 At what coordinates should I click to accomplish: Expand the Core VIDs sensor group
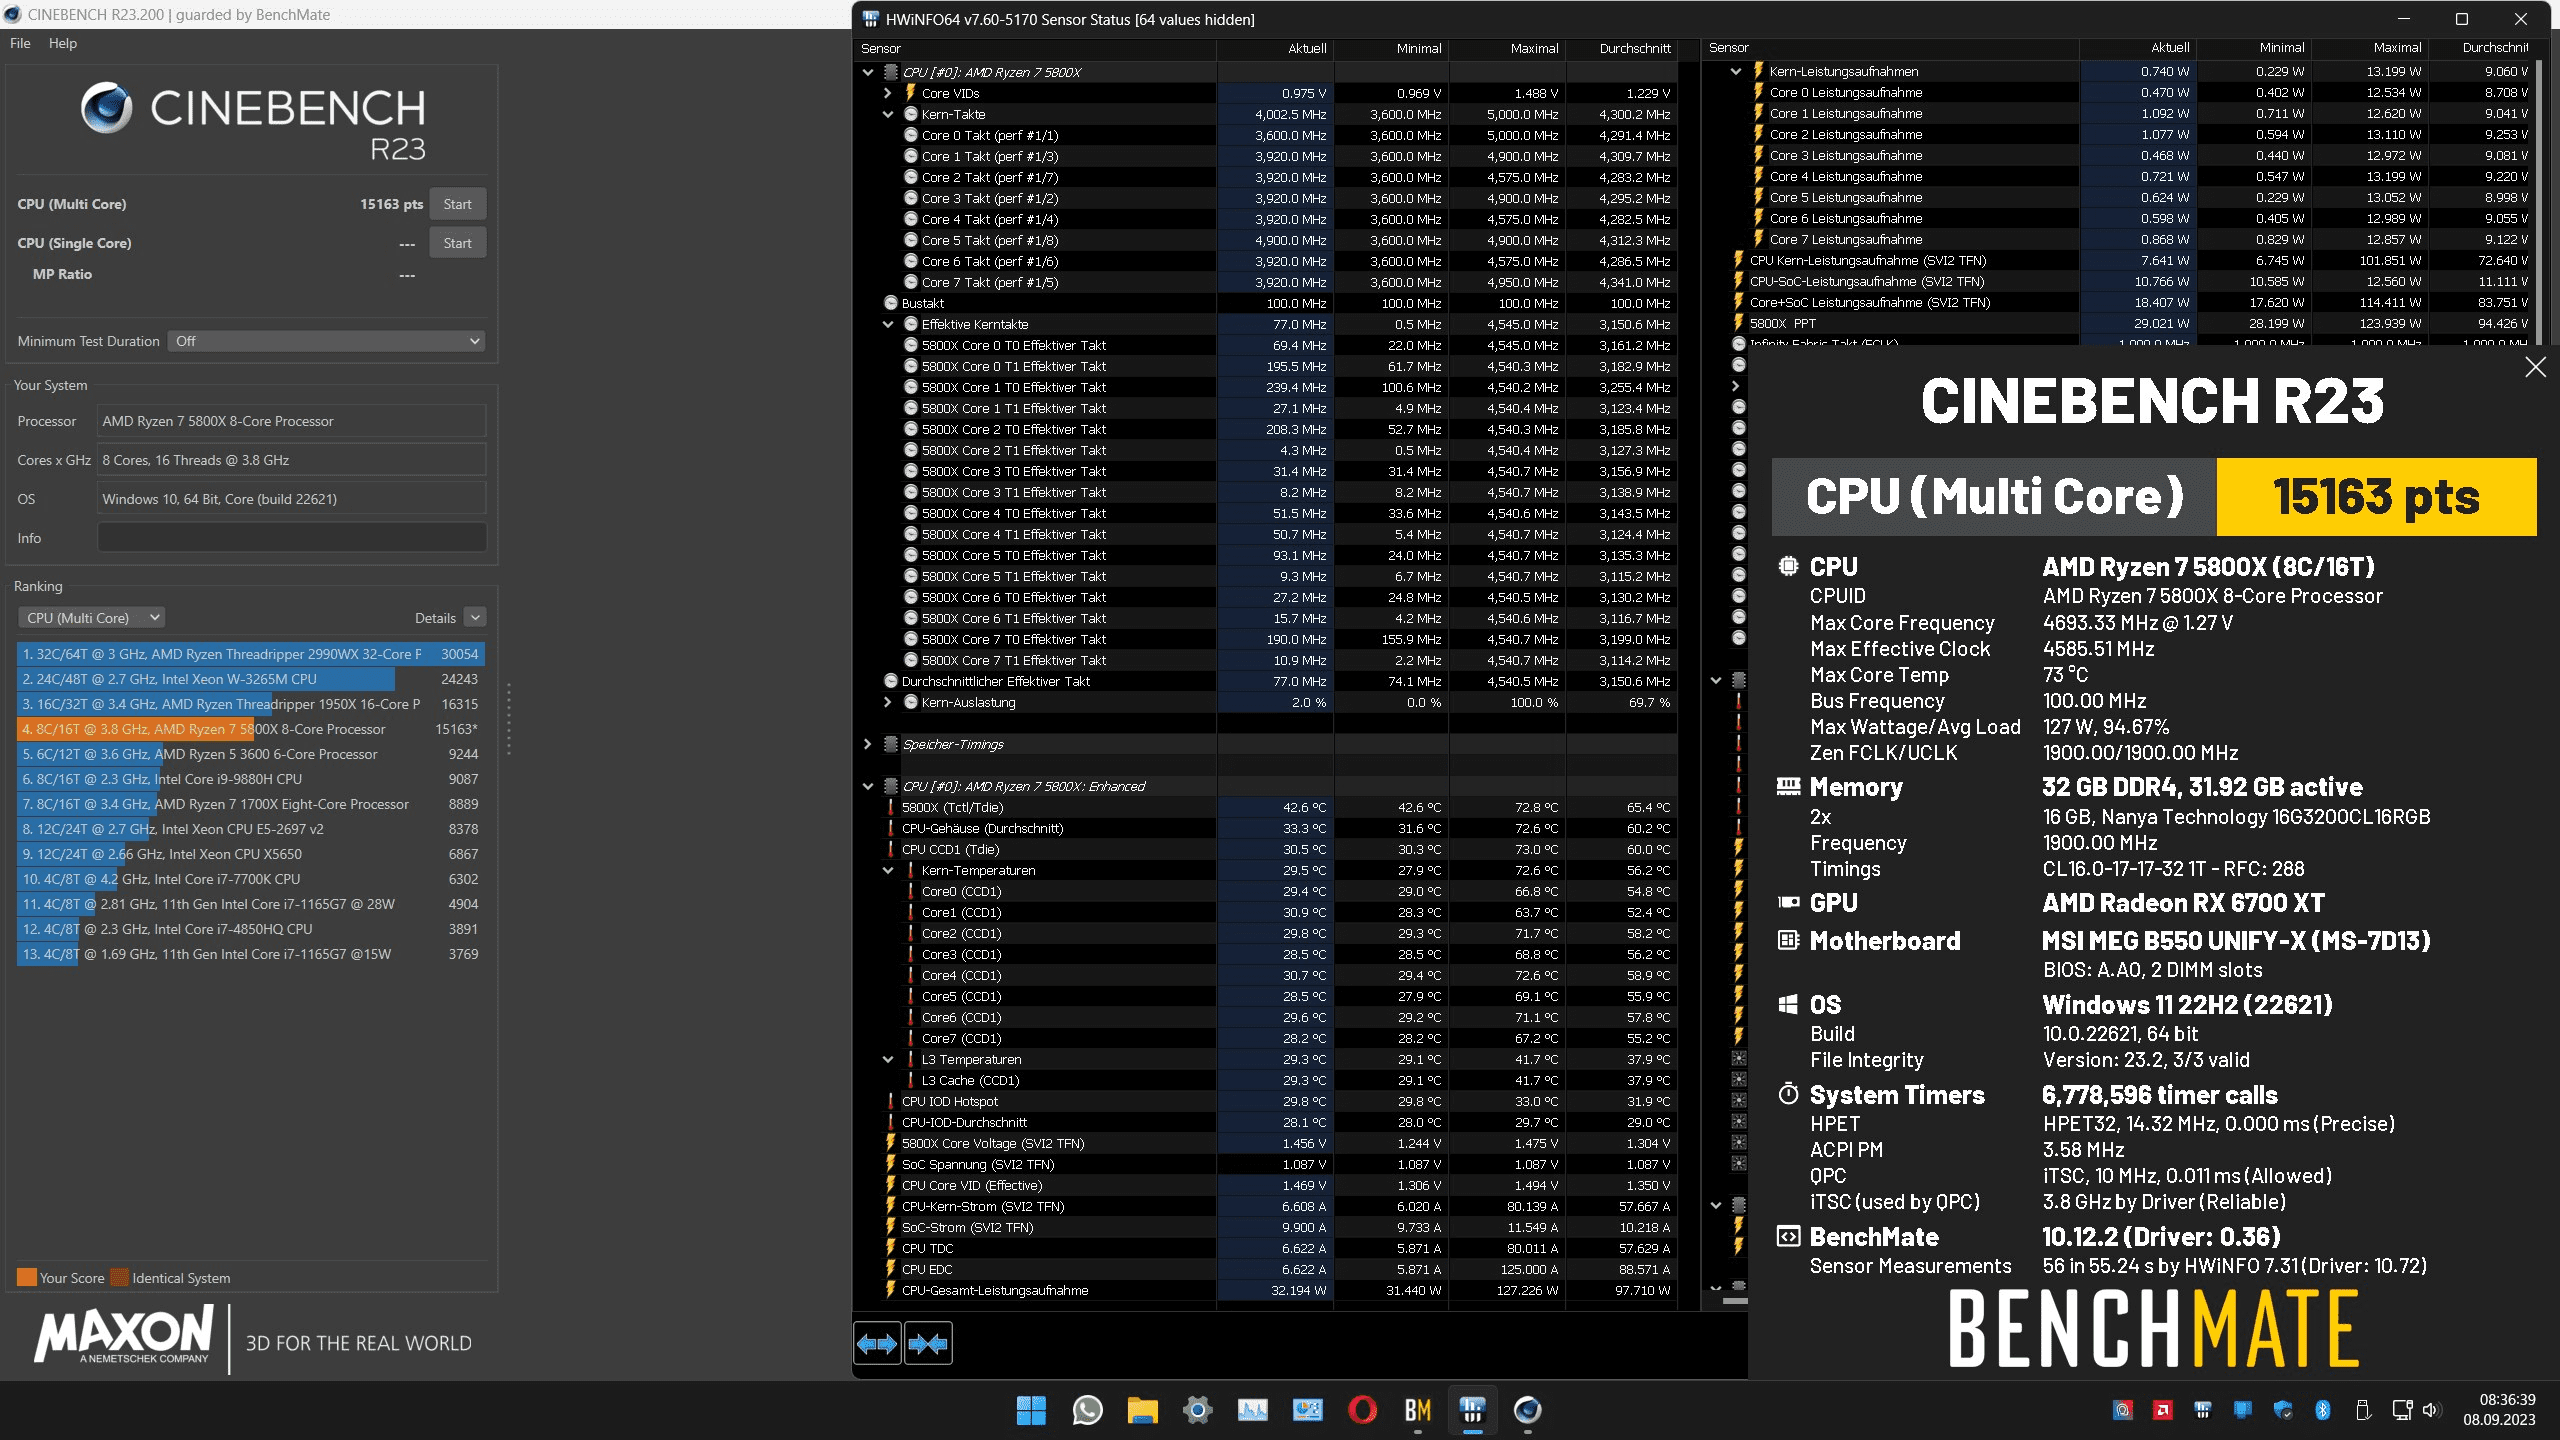click(x=888, y=93)
